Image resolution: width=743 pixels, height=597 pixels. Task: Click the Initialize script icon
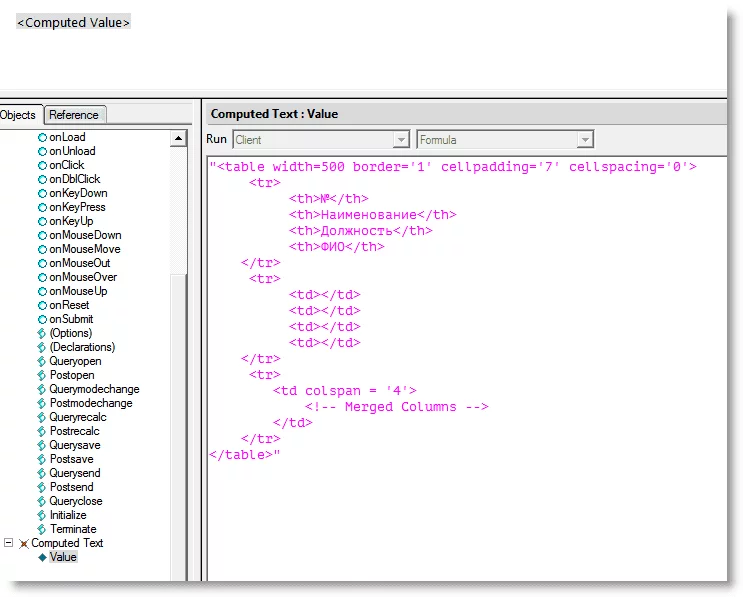tap(42, 515)
